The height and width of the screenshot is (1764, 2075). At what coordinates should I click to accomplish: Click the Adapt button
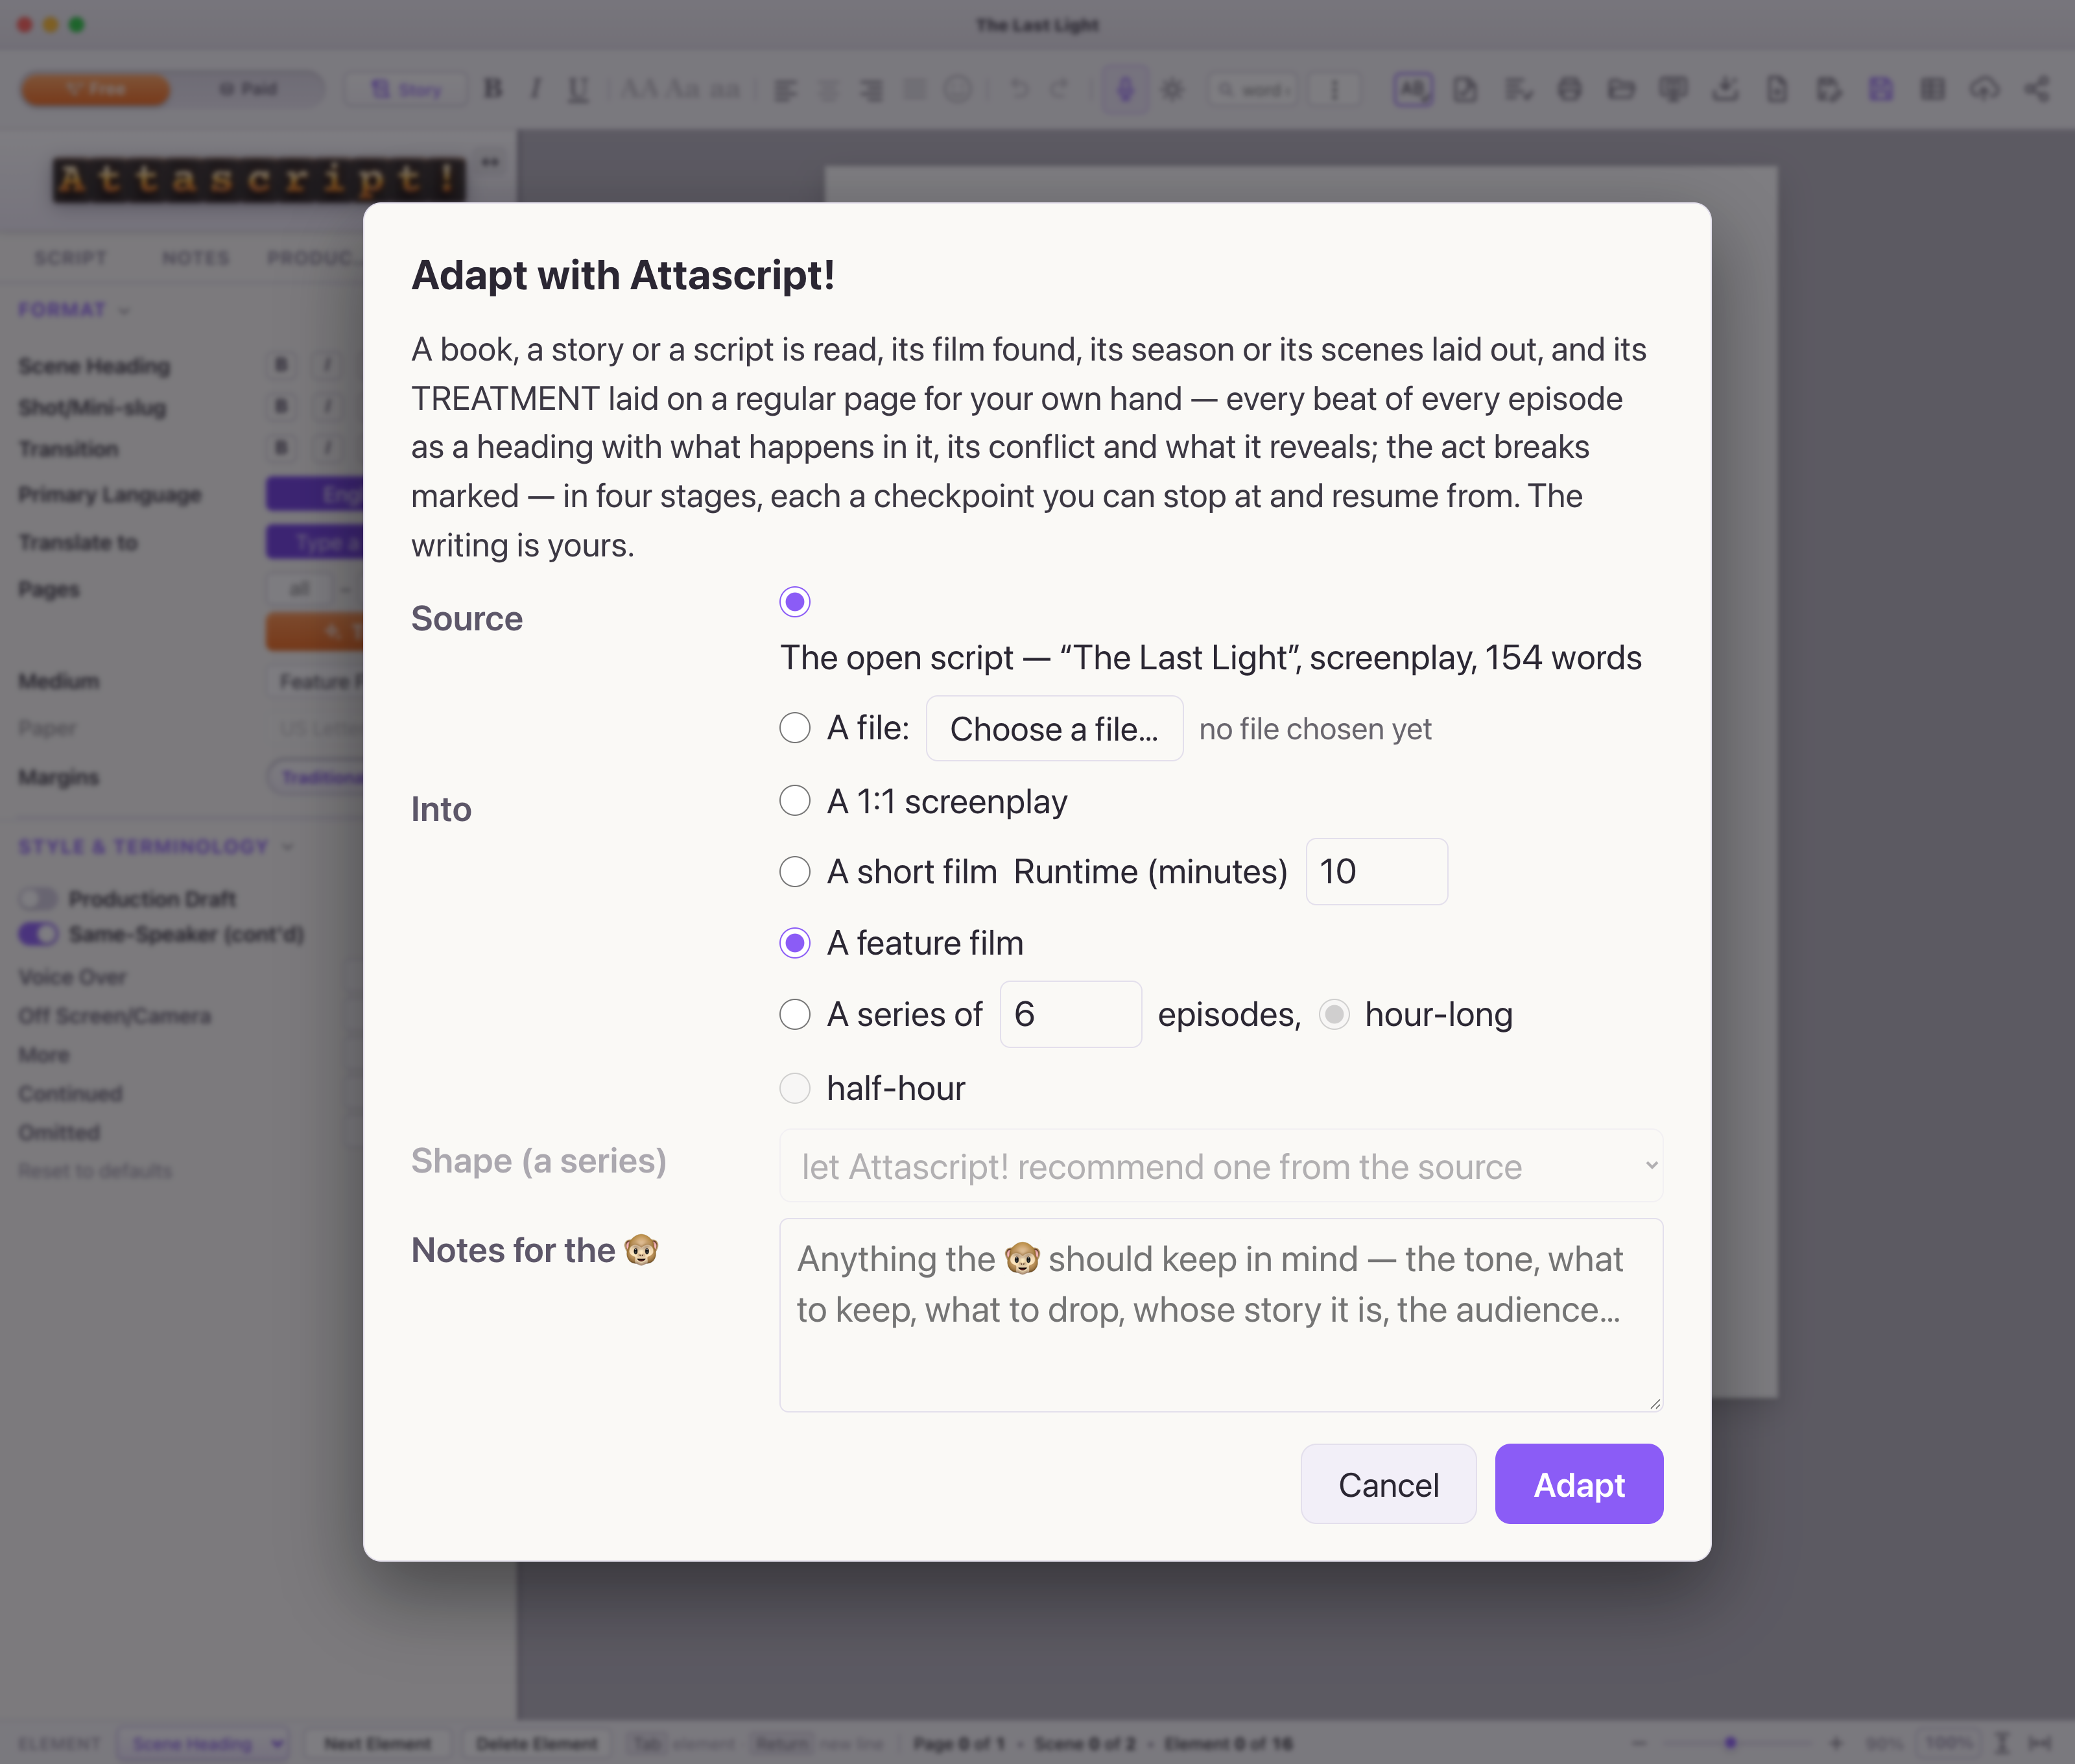(1579, 1484)
